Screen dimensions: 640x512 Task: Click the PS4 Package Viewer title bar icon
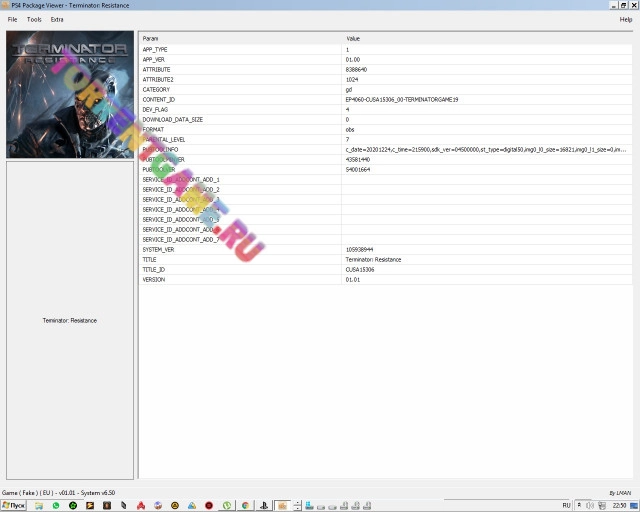5,5
